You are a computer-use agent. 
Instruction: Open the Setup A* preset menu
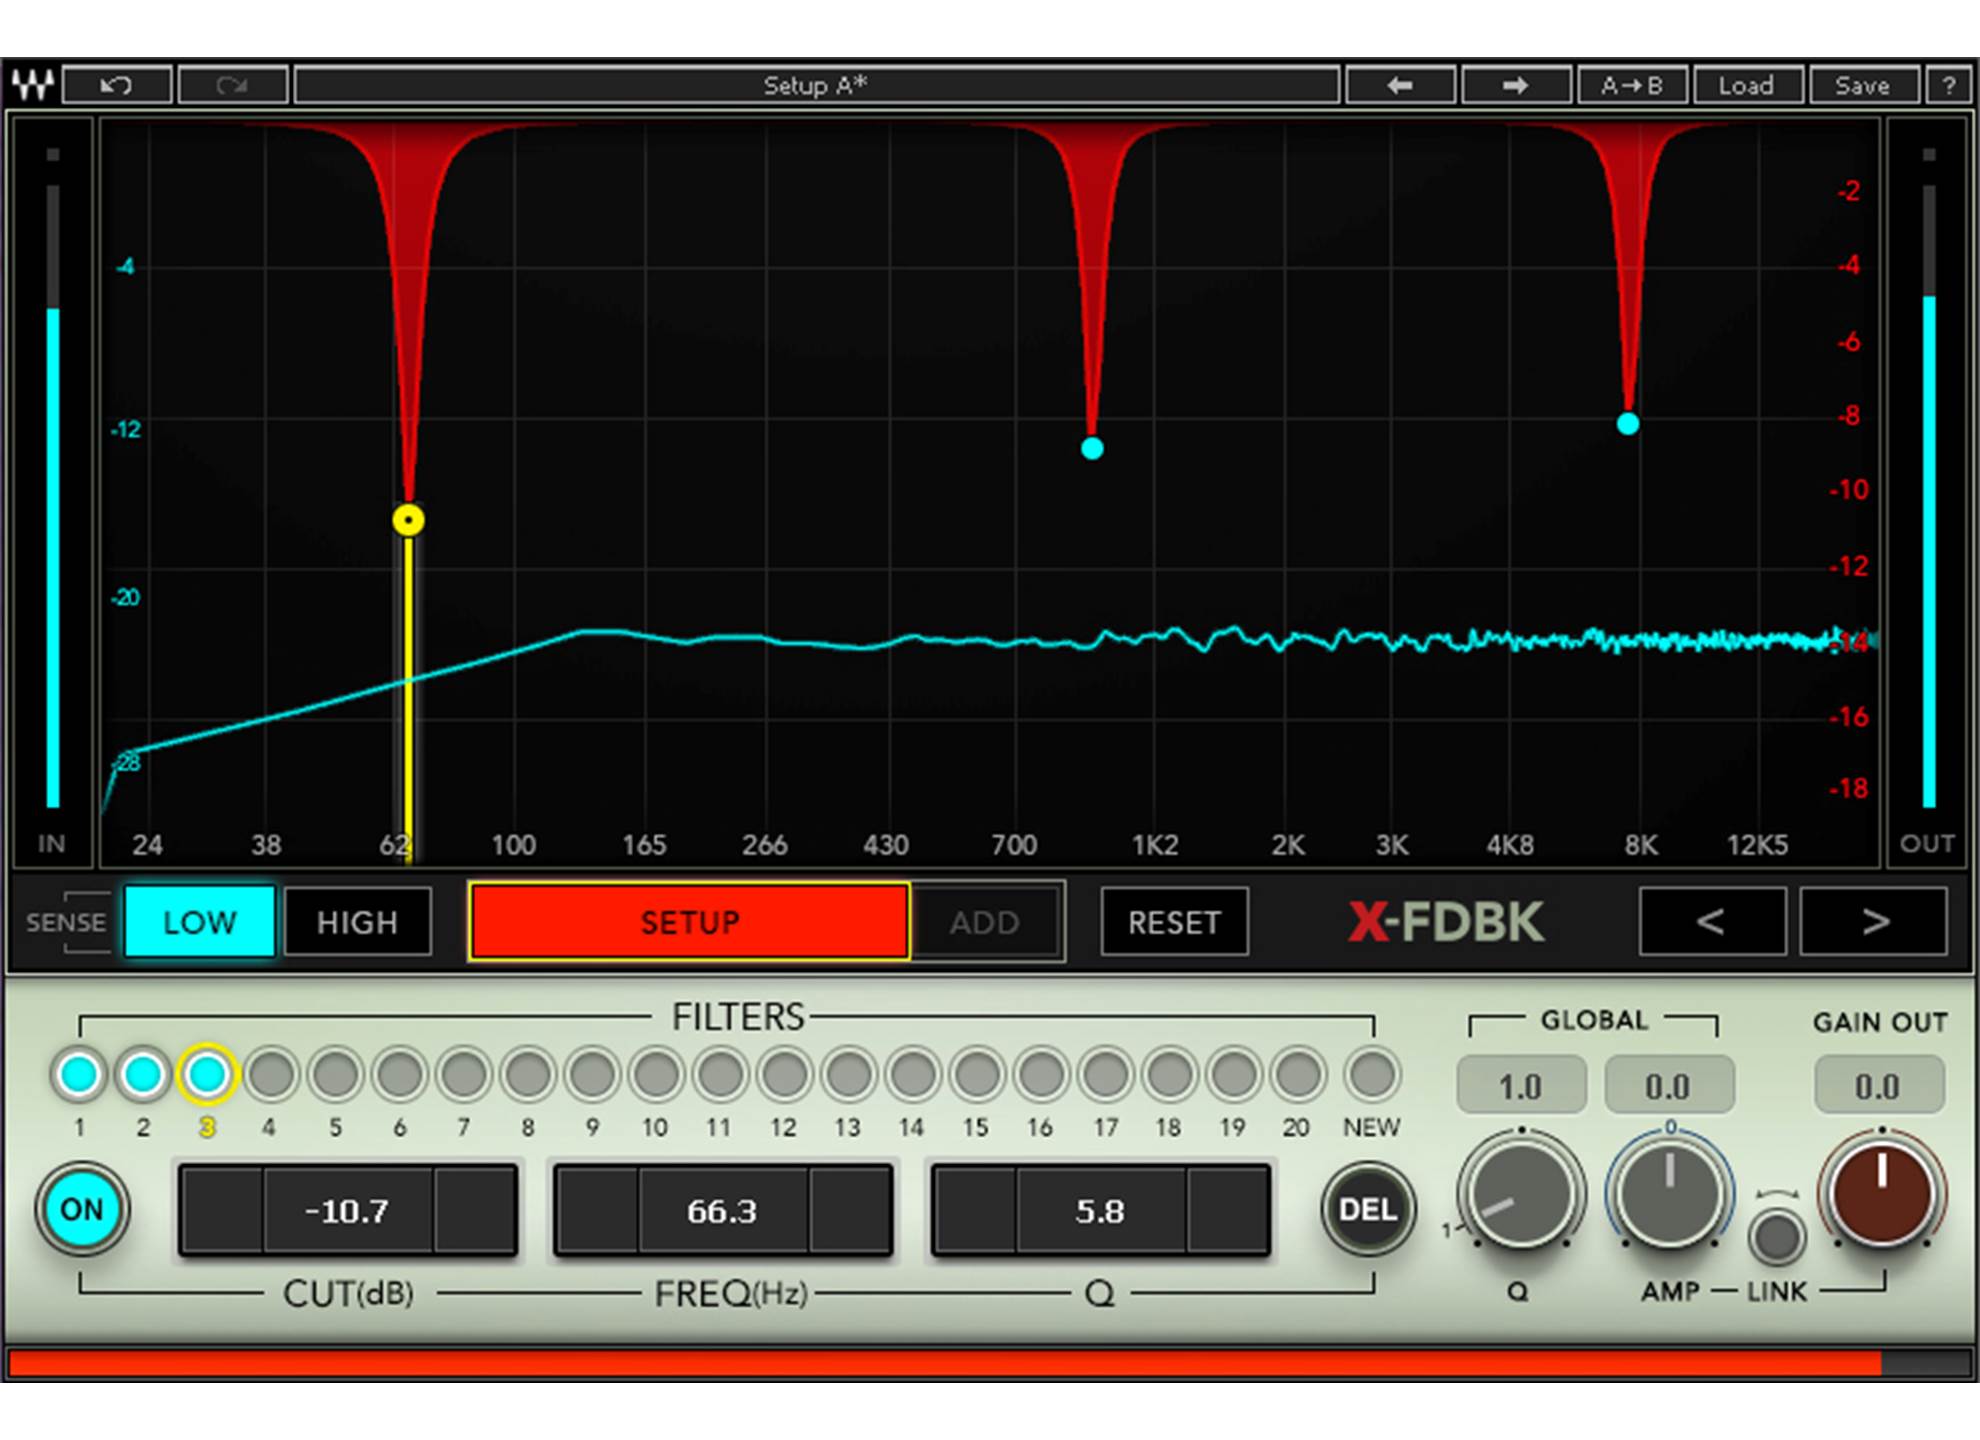pyautogui.click(x=815, y=85)
